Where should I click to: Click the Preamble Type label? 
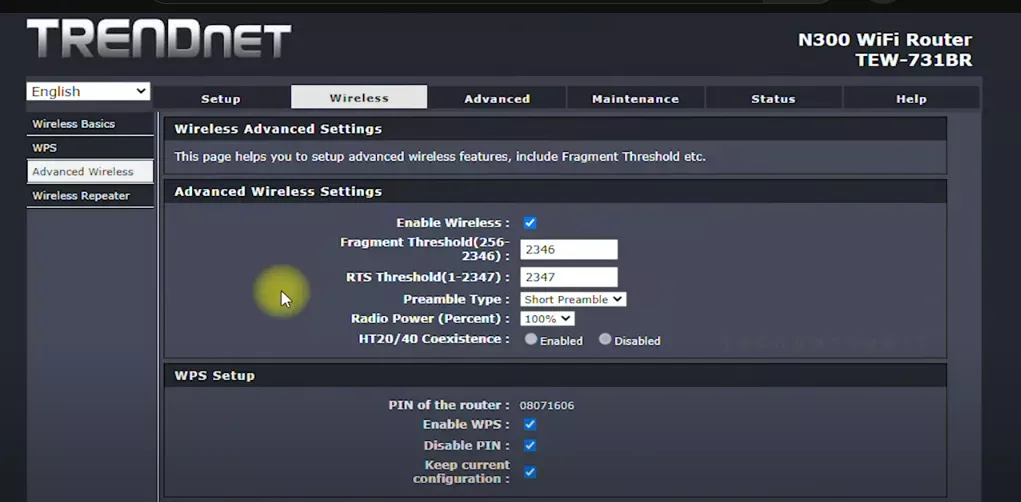456,300
